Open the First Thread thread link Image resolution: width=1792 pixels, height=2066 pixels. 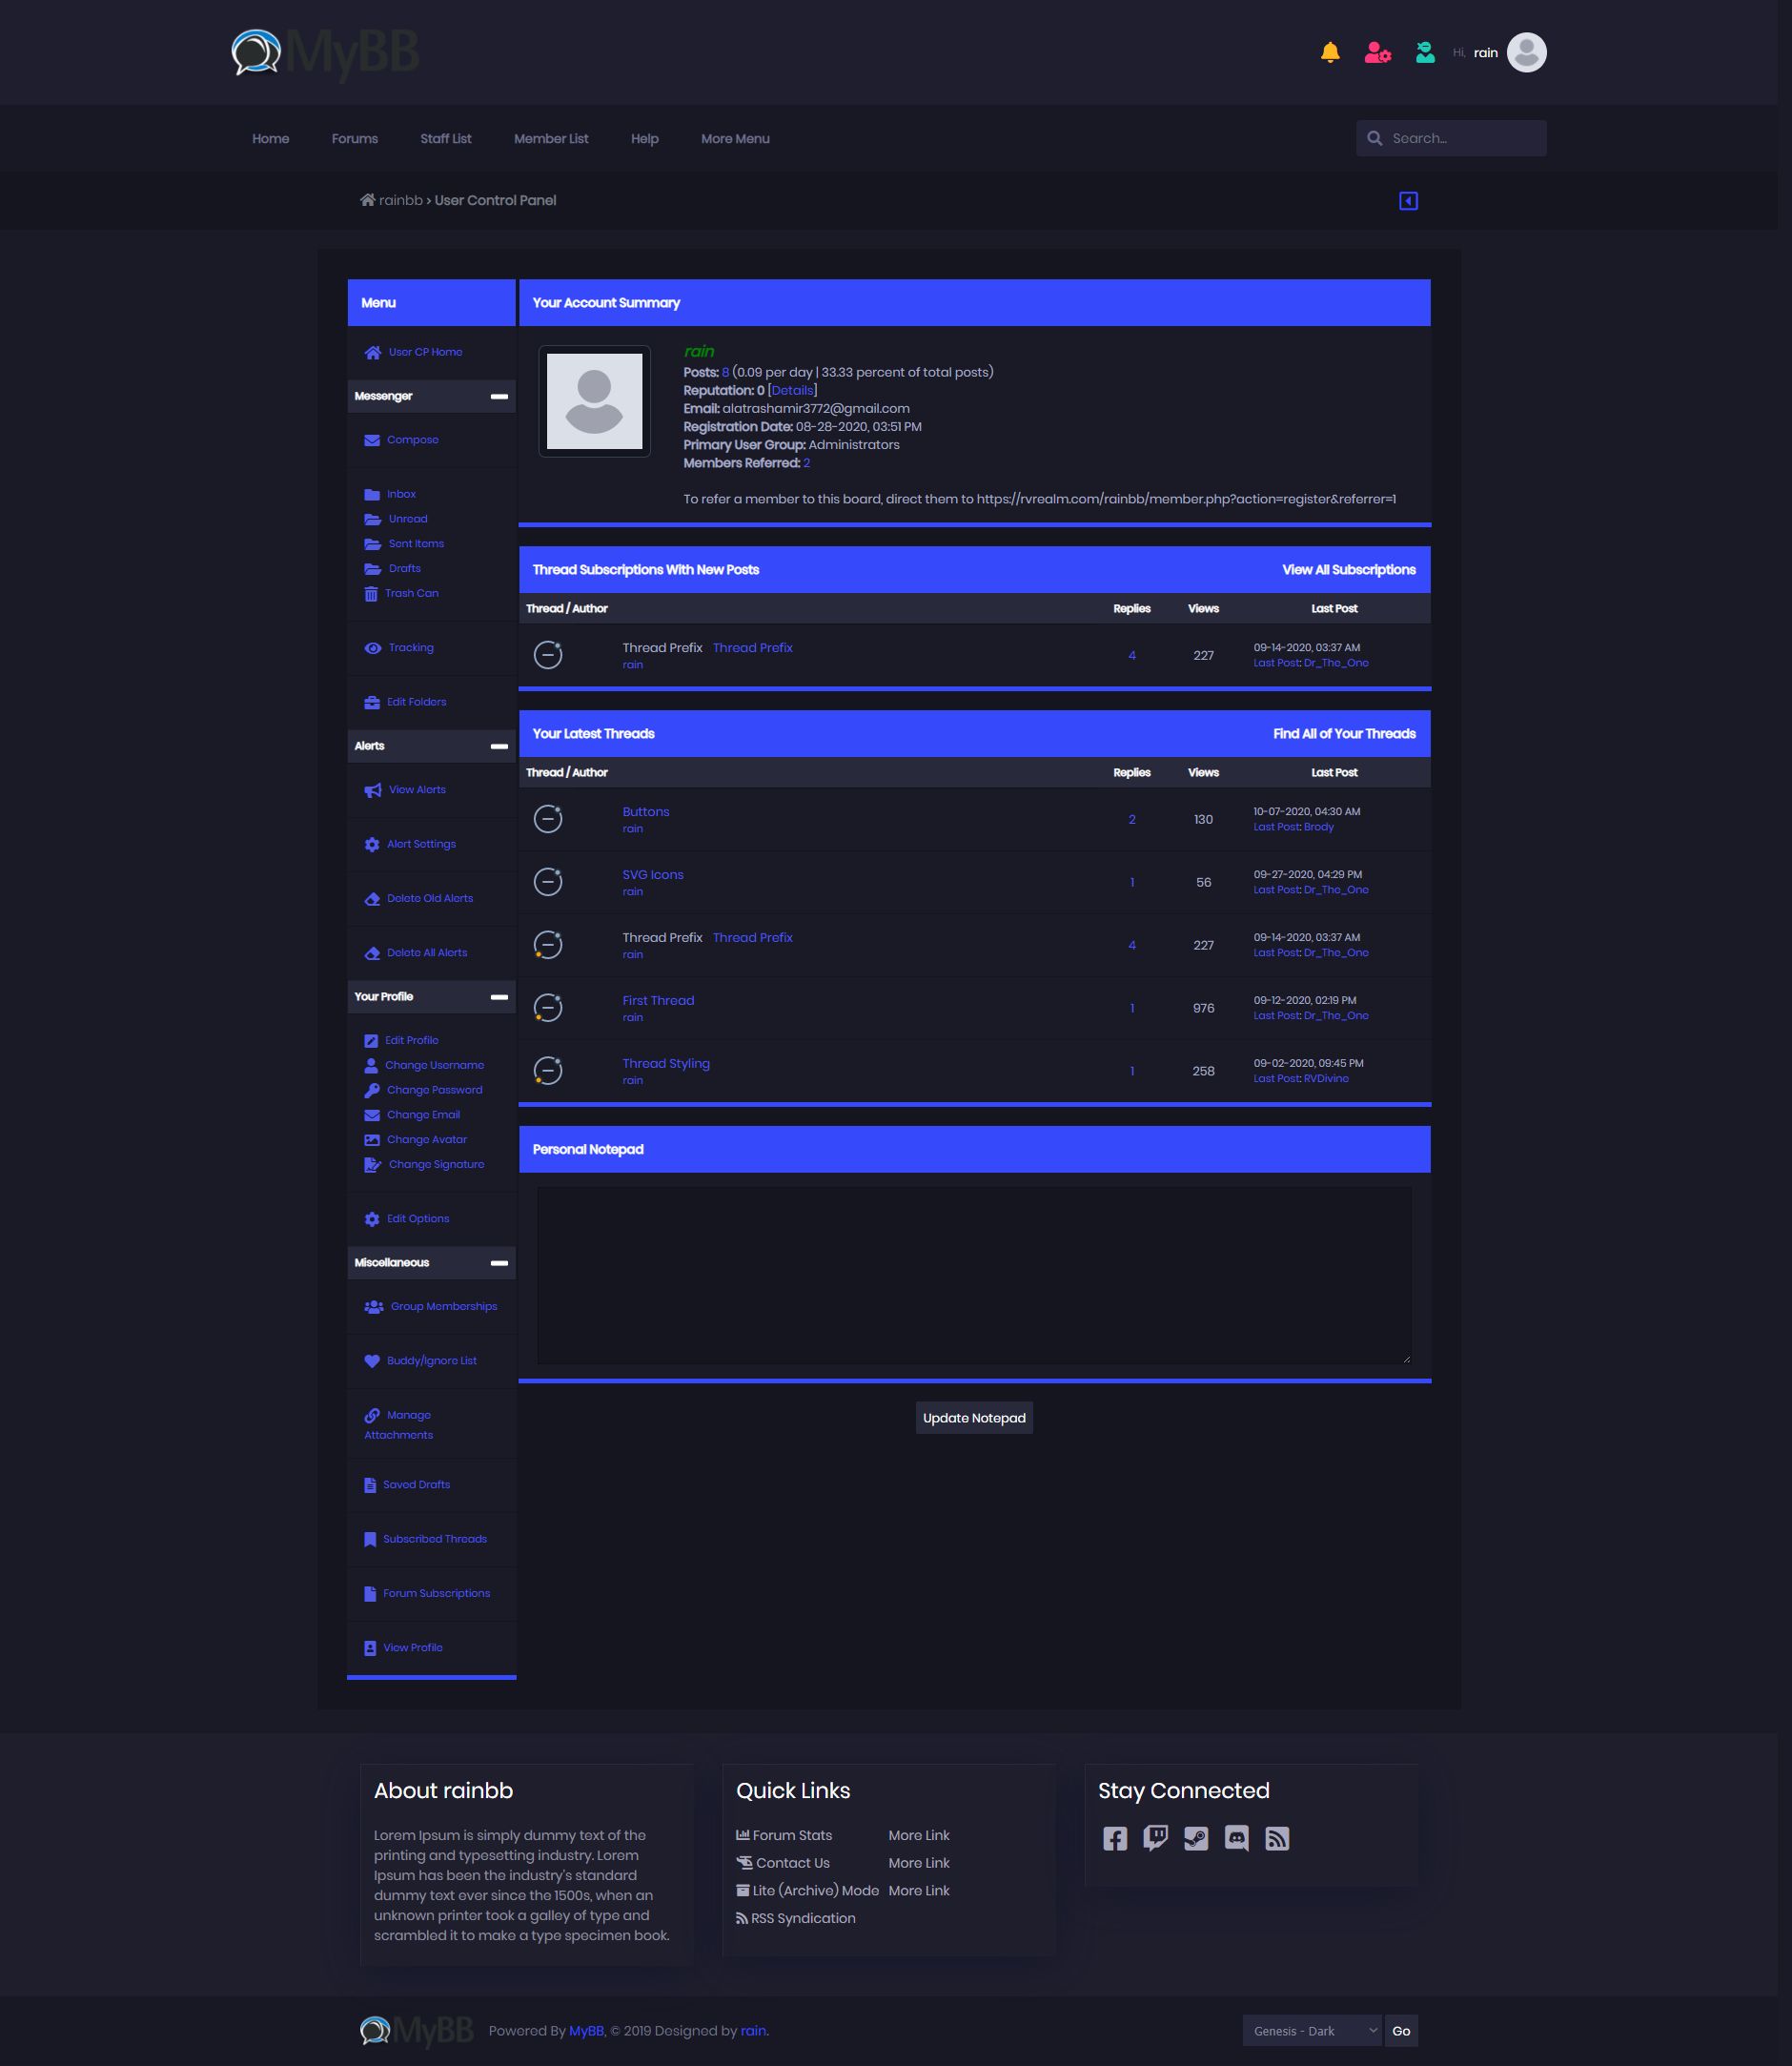pyautogui.click(x=658, y=1001)
